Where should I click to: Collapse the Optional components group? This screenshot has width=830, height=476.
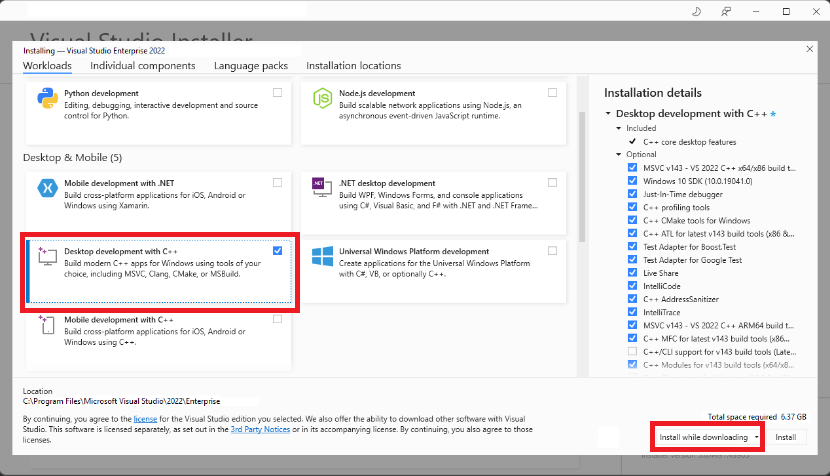(618, 154)
